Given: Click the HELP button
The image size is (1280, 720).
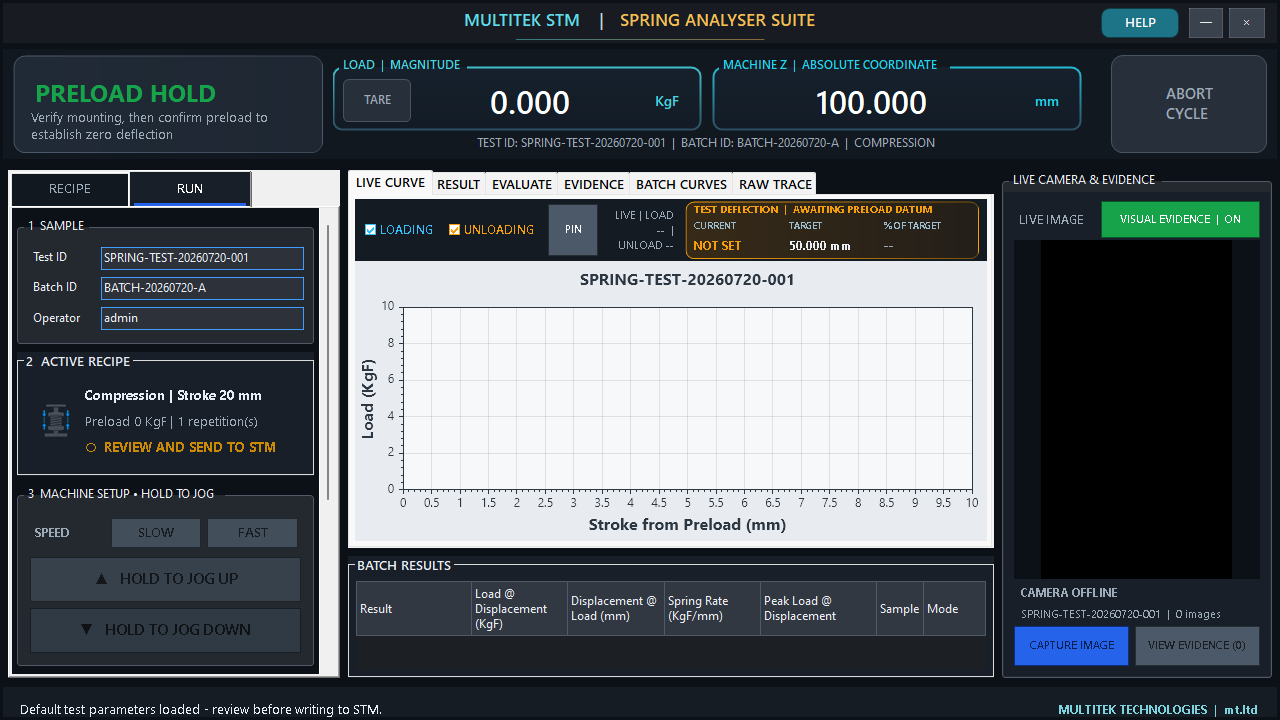Looking at the screenshot, I should pyautogui.click(x=1140, y=23).
